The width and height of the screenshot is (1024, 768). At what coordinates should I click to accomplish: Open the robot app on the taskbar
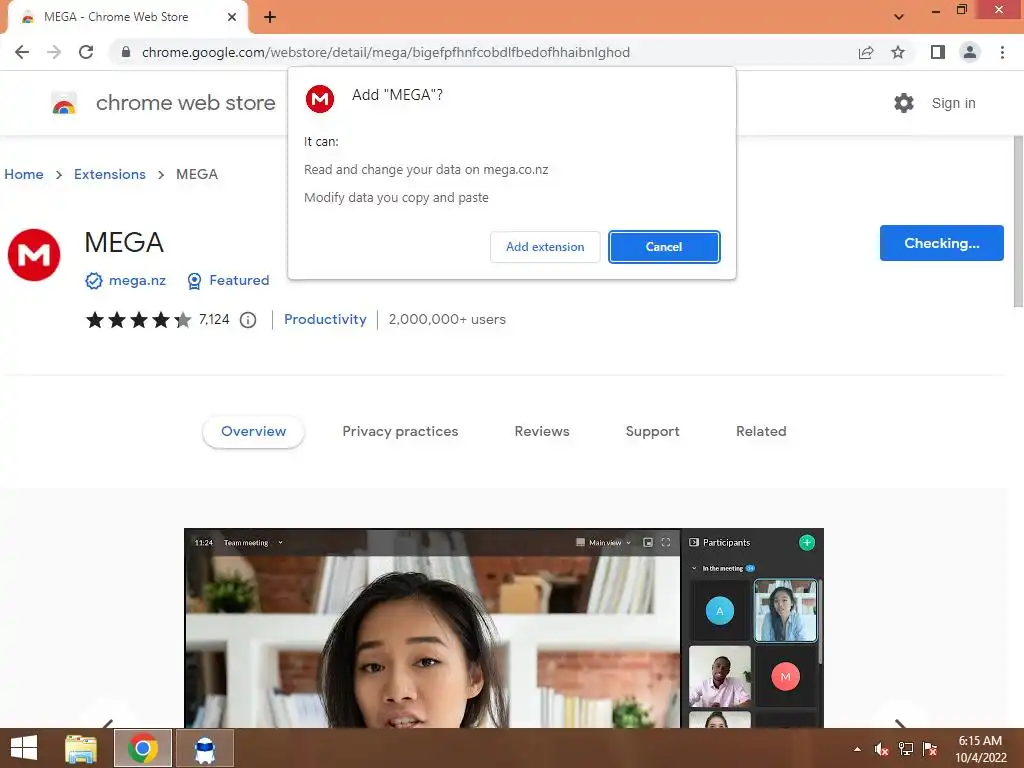tap(205, 749)
